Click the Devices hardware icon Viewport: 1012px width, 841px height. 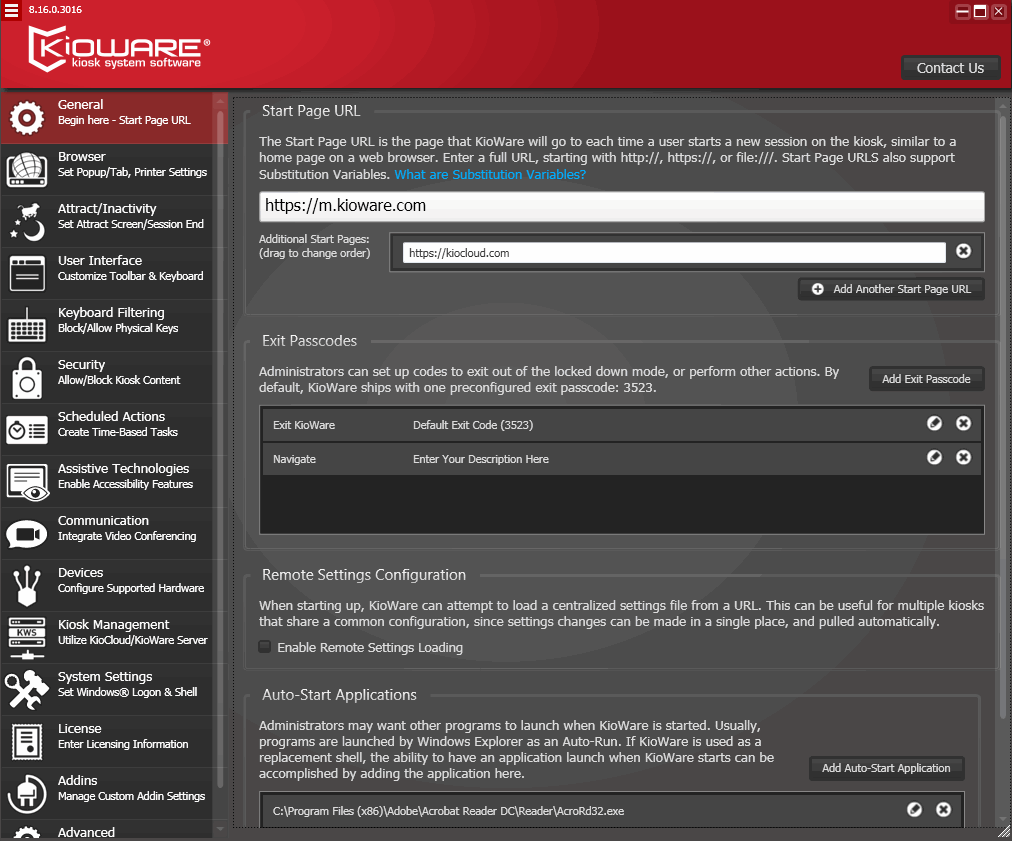click(26, 586)
